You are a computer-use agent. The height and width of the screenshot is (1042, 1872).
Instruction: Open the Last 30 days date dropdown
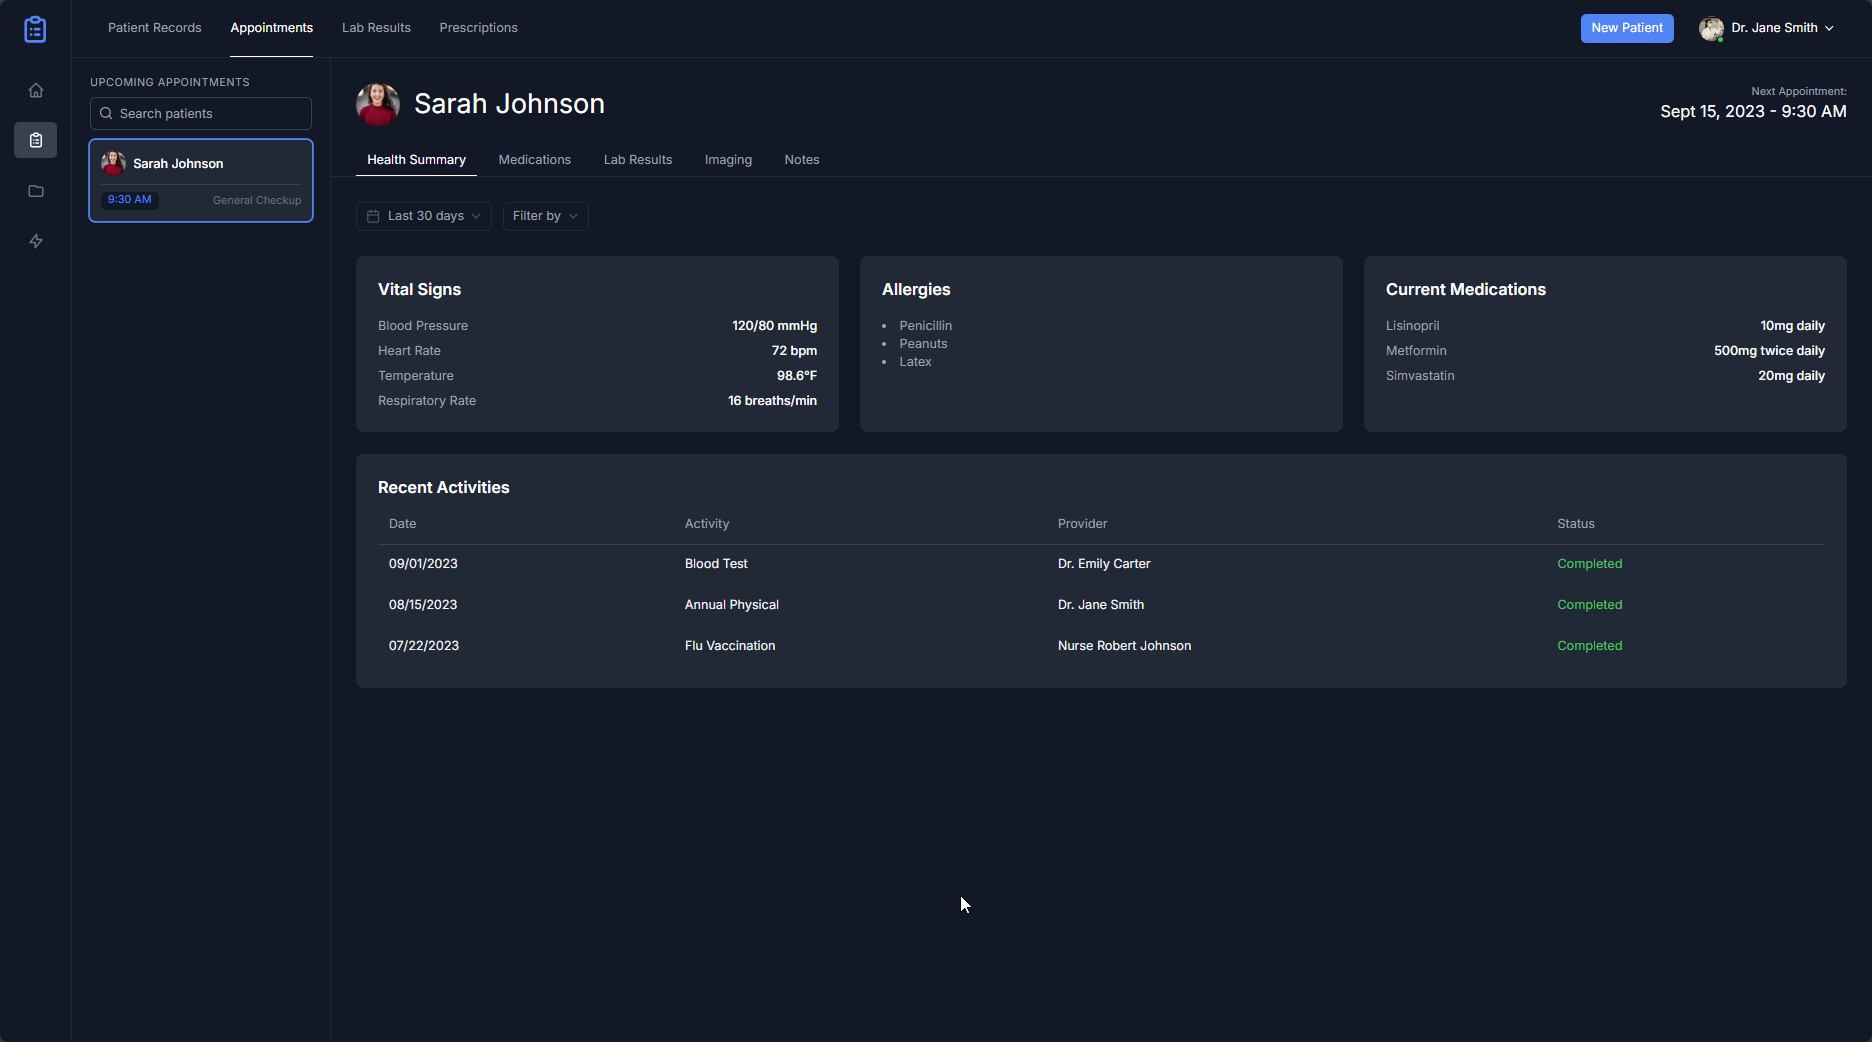point(423,216)
